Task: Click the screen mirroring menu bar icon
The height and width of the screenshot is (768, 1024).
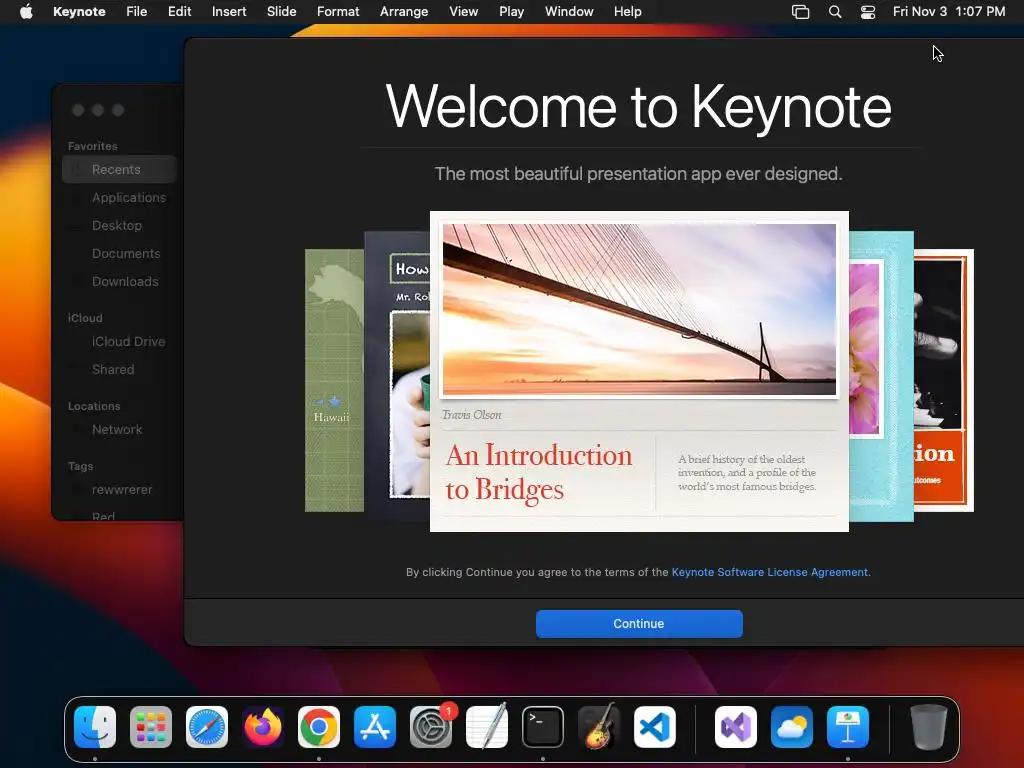Action: [801, 12]
